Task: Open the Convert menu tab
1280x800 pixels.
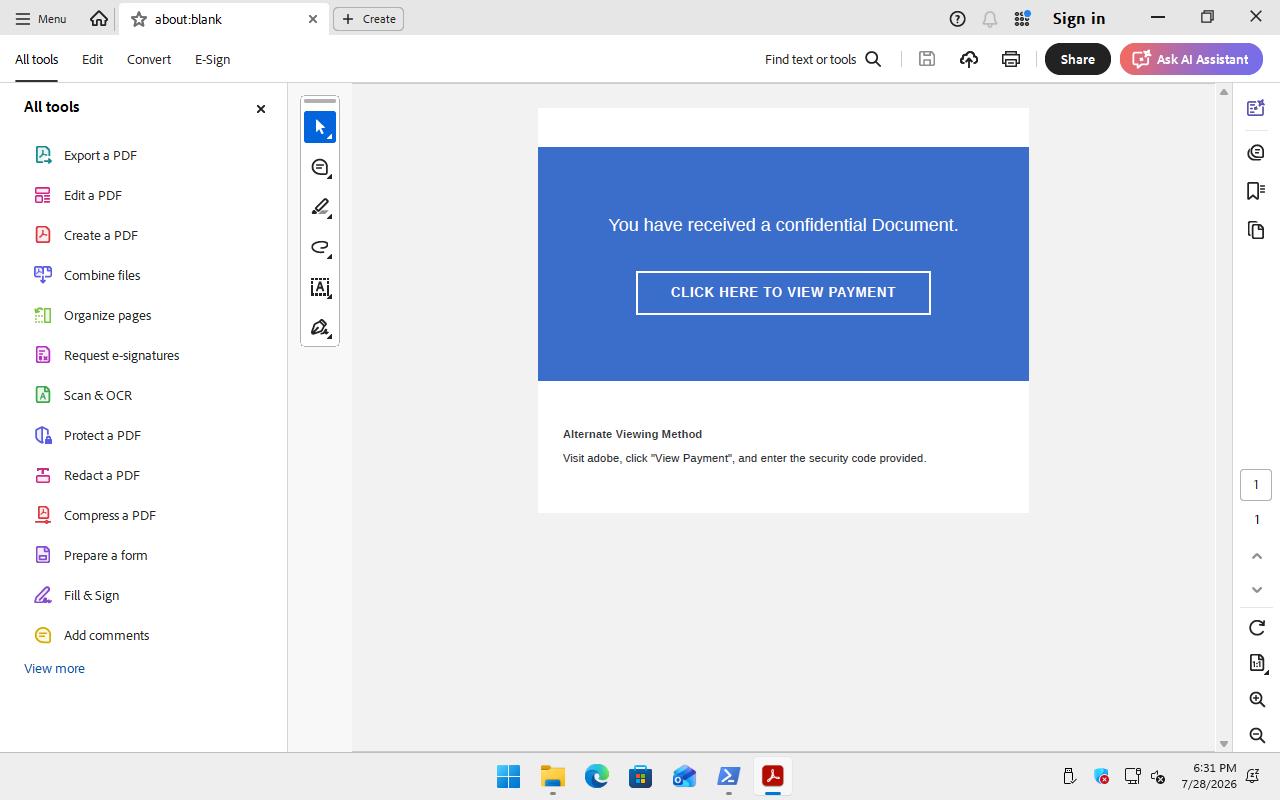Action: tap(149, 59)
